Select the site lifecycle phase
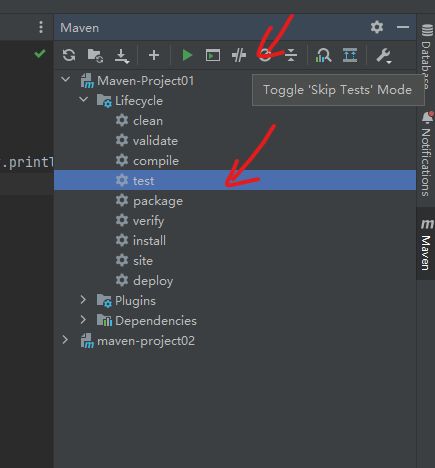The height and width of the screenshot is (468, 435). (x=143, y=261)
